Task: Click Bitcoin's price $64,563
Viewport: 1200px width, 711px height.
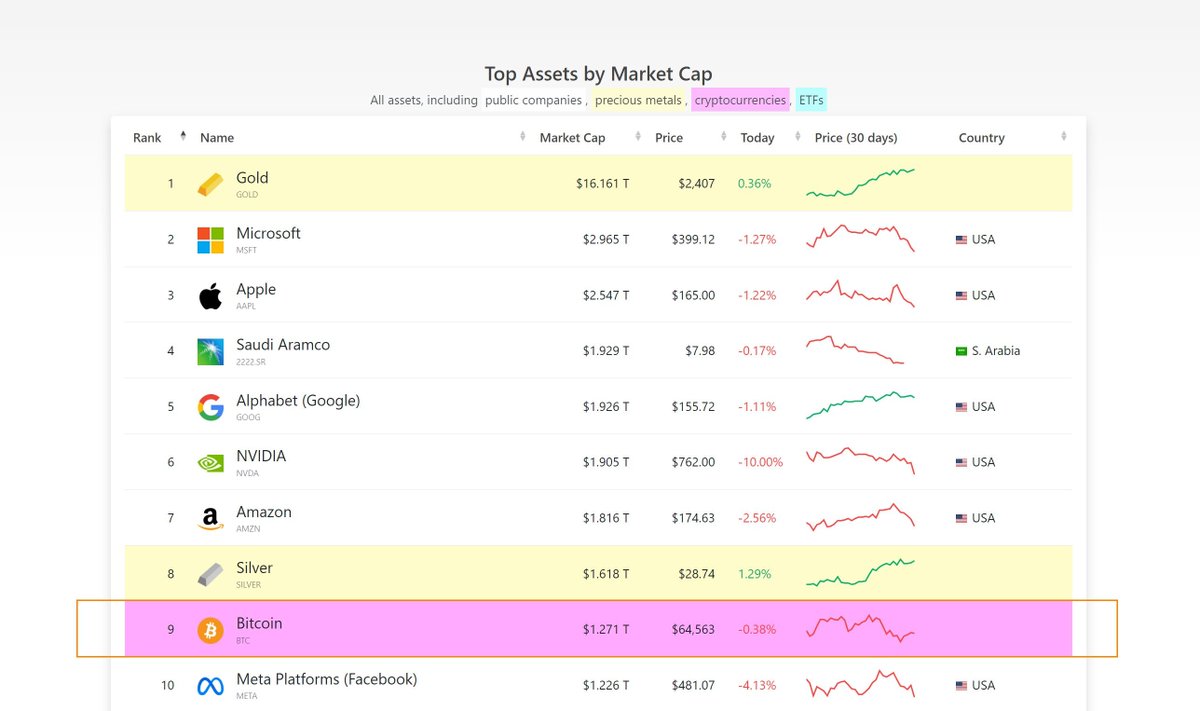Action: tap(693, 630)
